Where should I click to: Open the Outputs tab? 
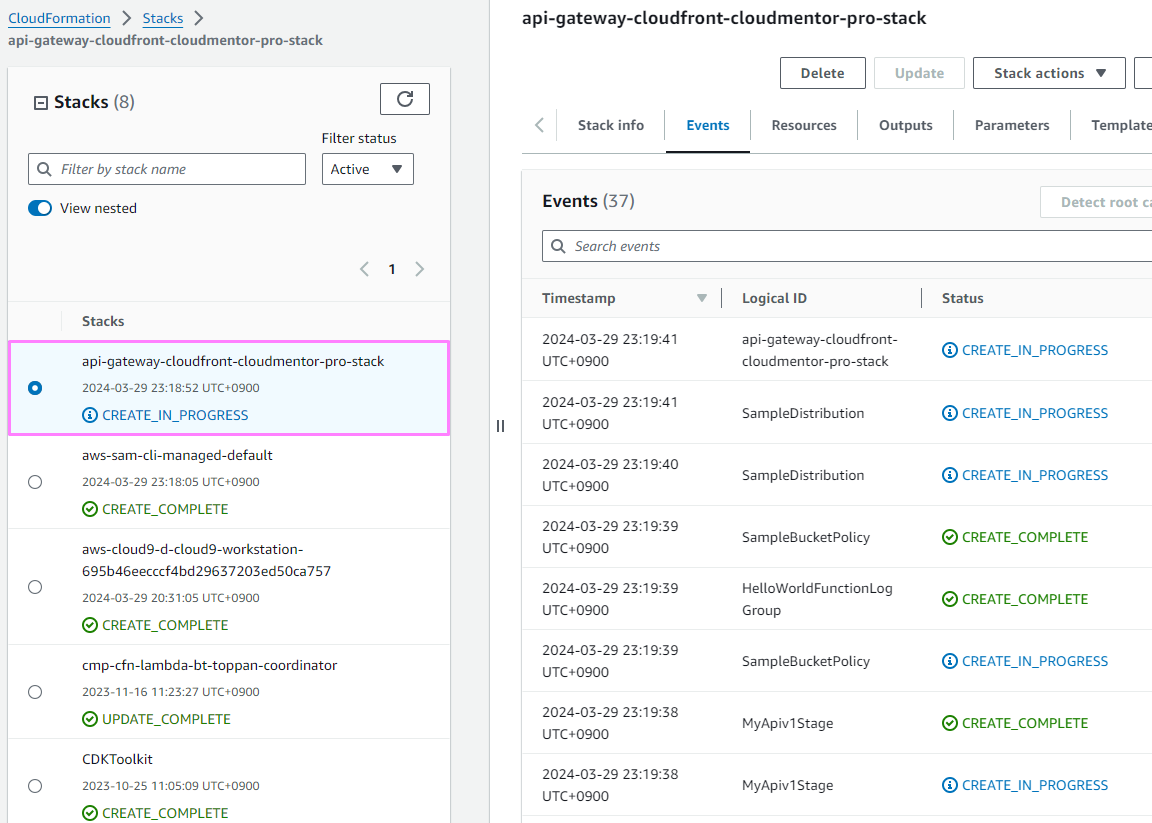point(905,125)
